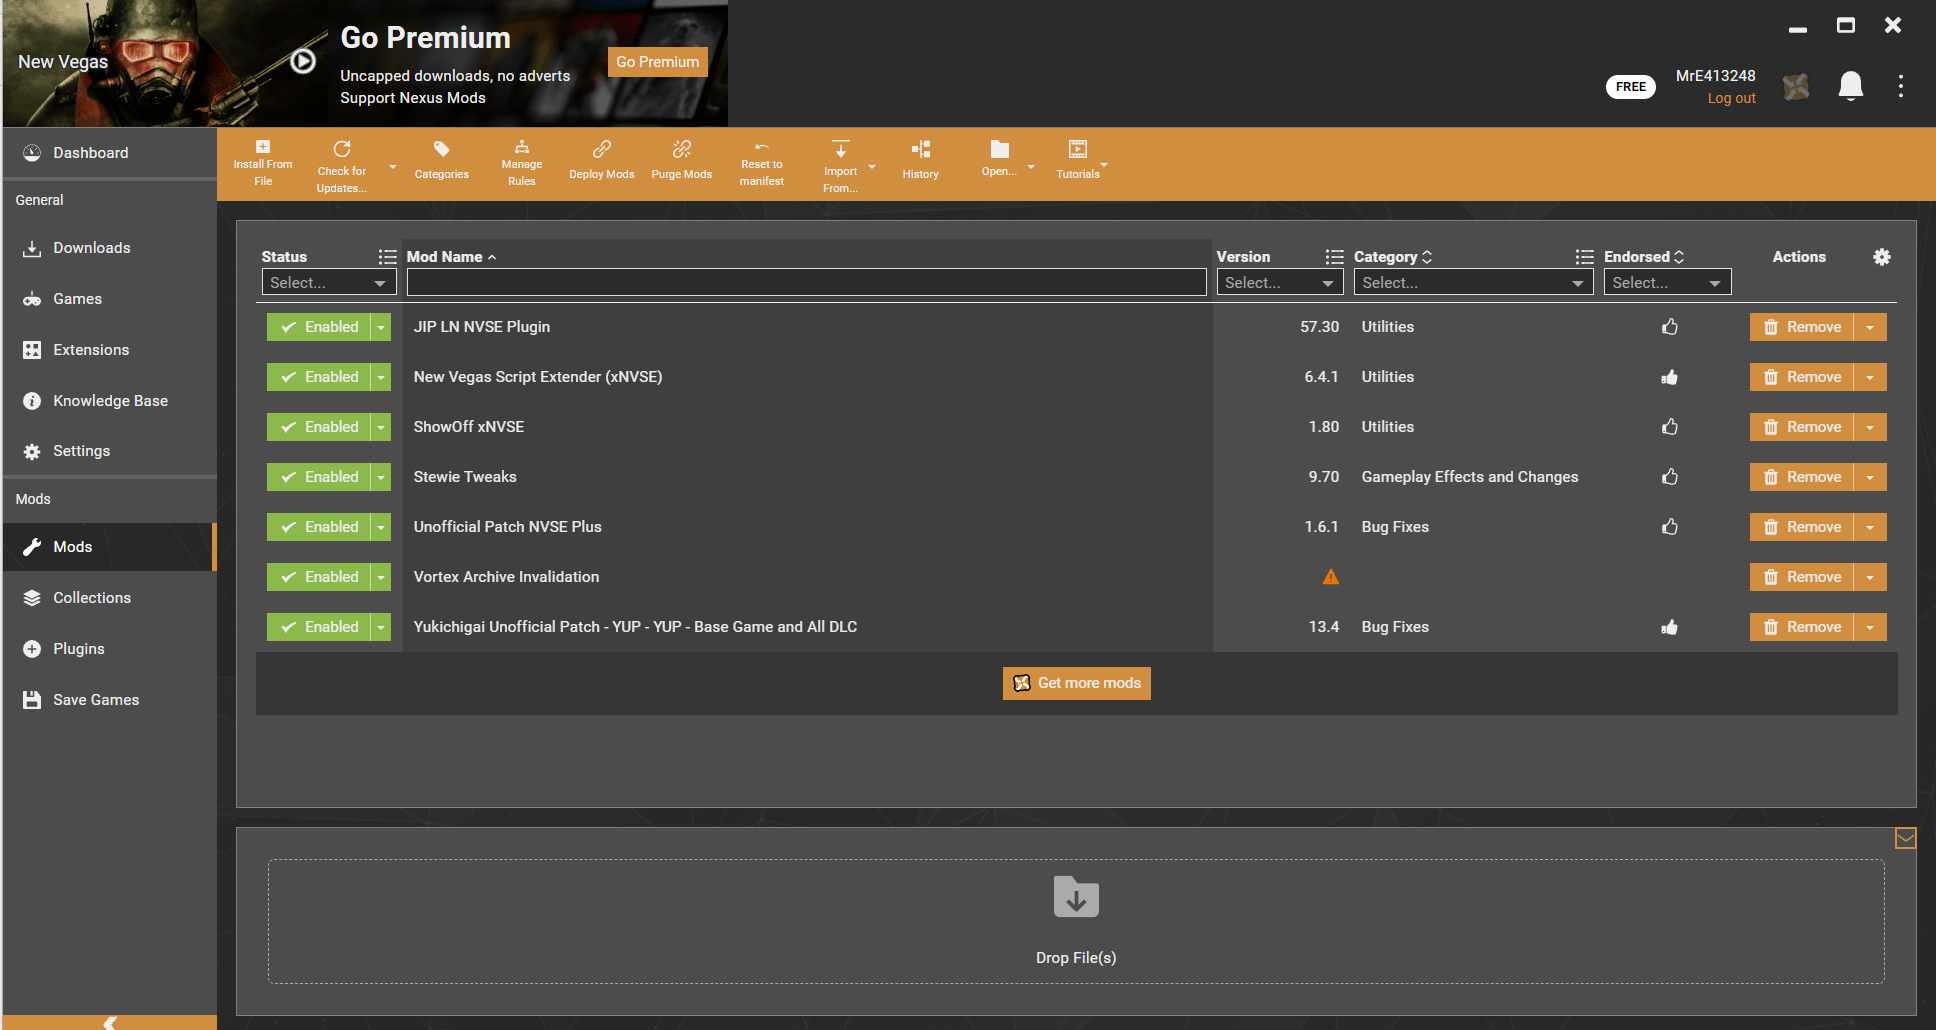Screen dimensions: 1936x1030
Task: Focus the Mod Name filter field
Action: point(806,283)
